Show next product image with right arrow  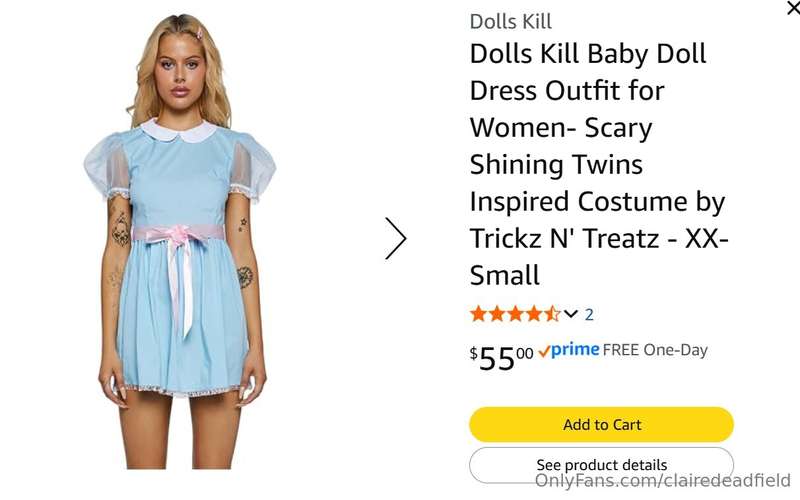tap(396, 238)
